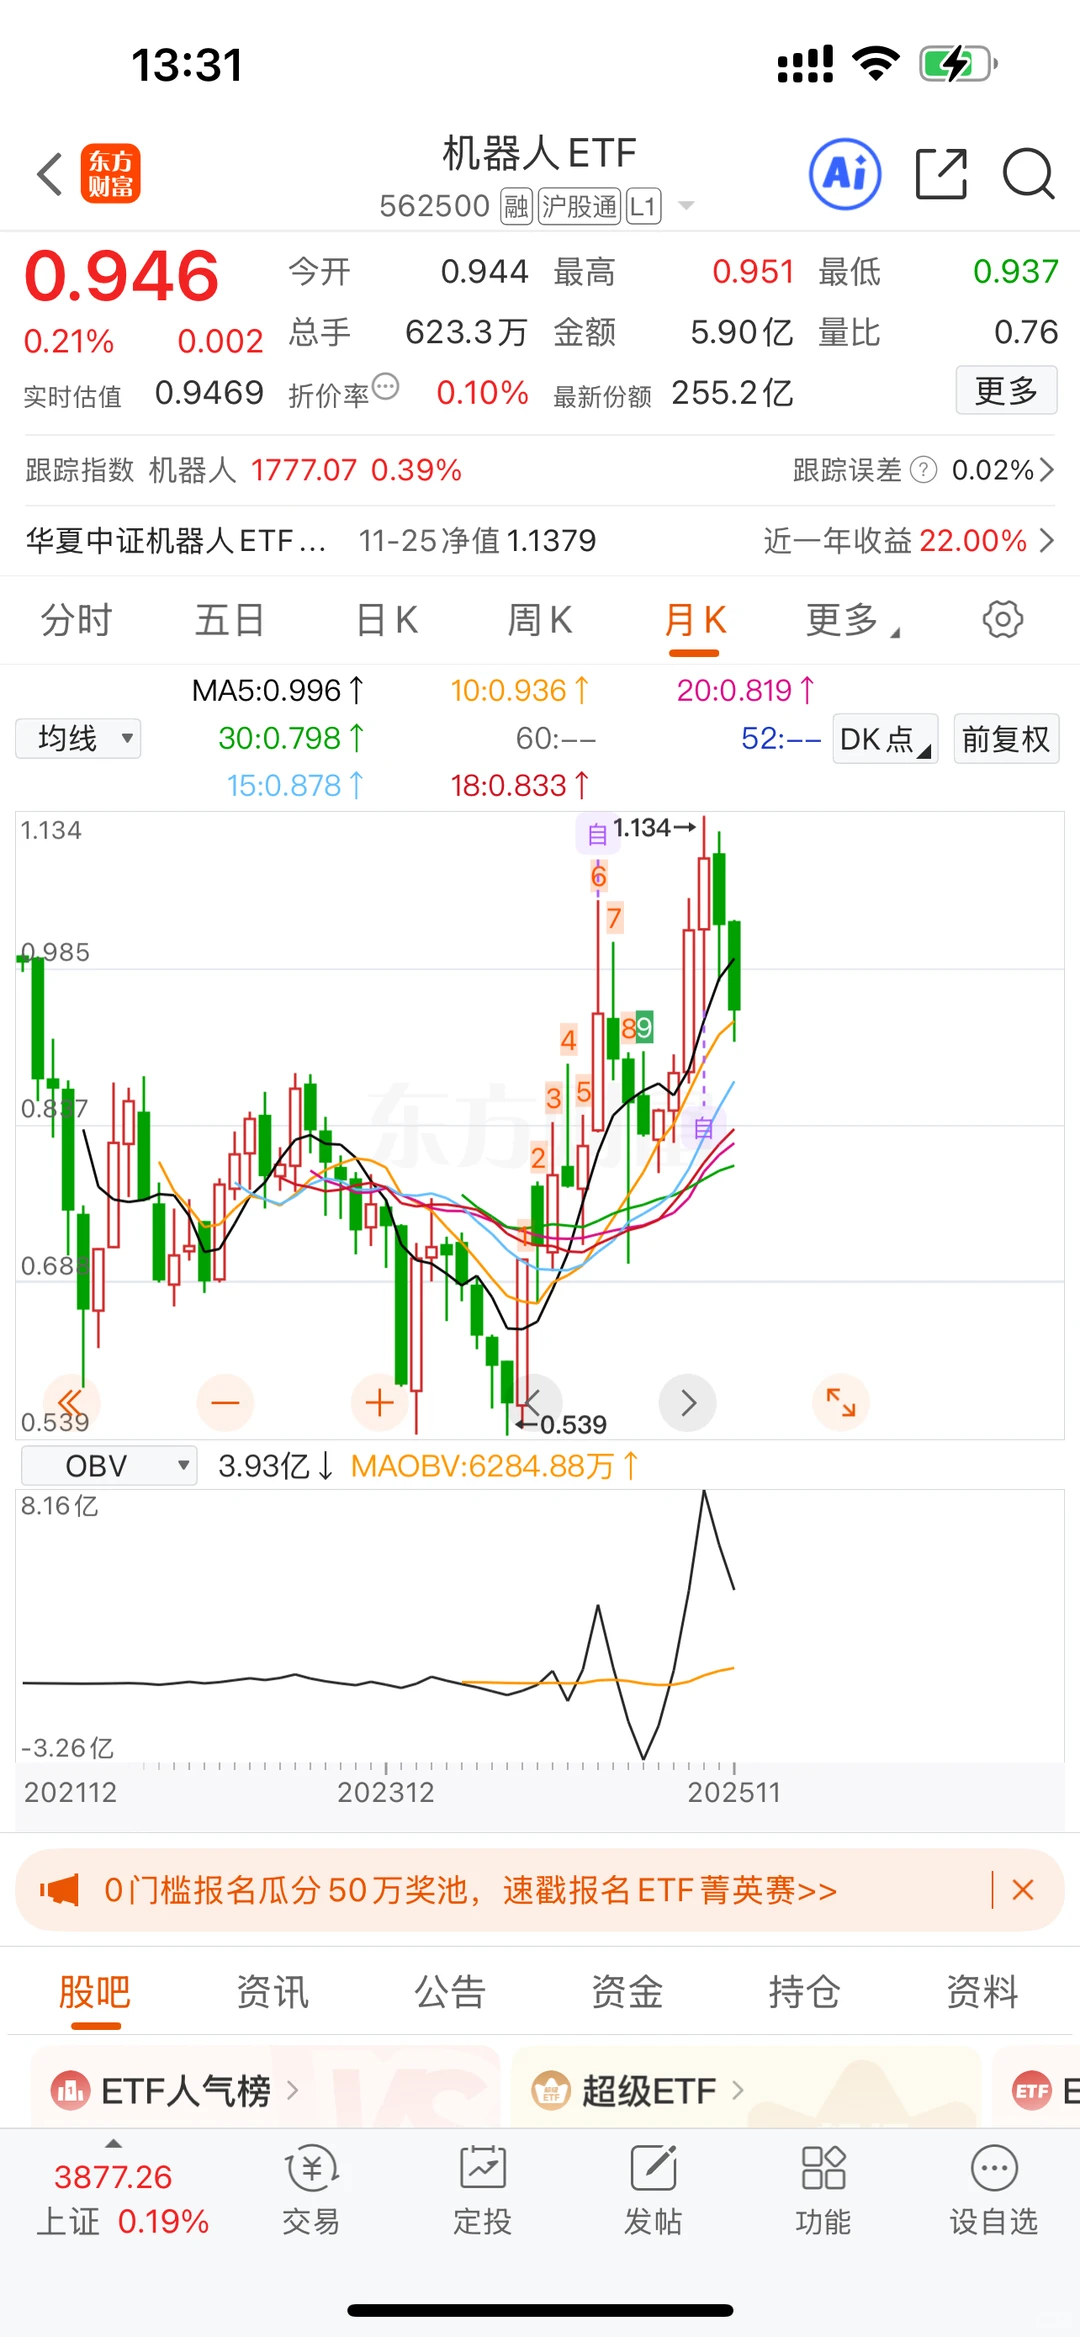
Task: Open the 东方财富 logo icon
Action: [111, 174]
